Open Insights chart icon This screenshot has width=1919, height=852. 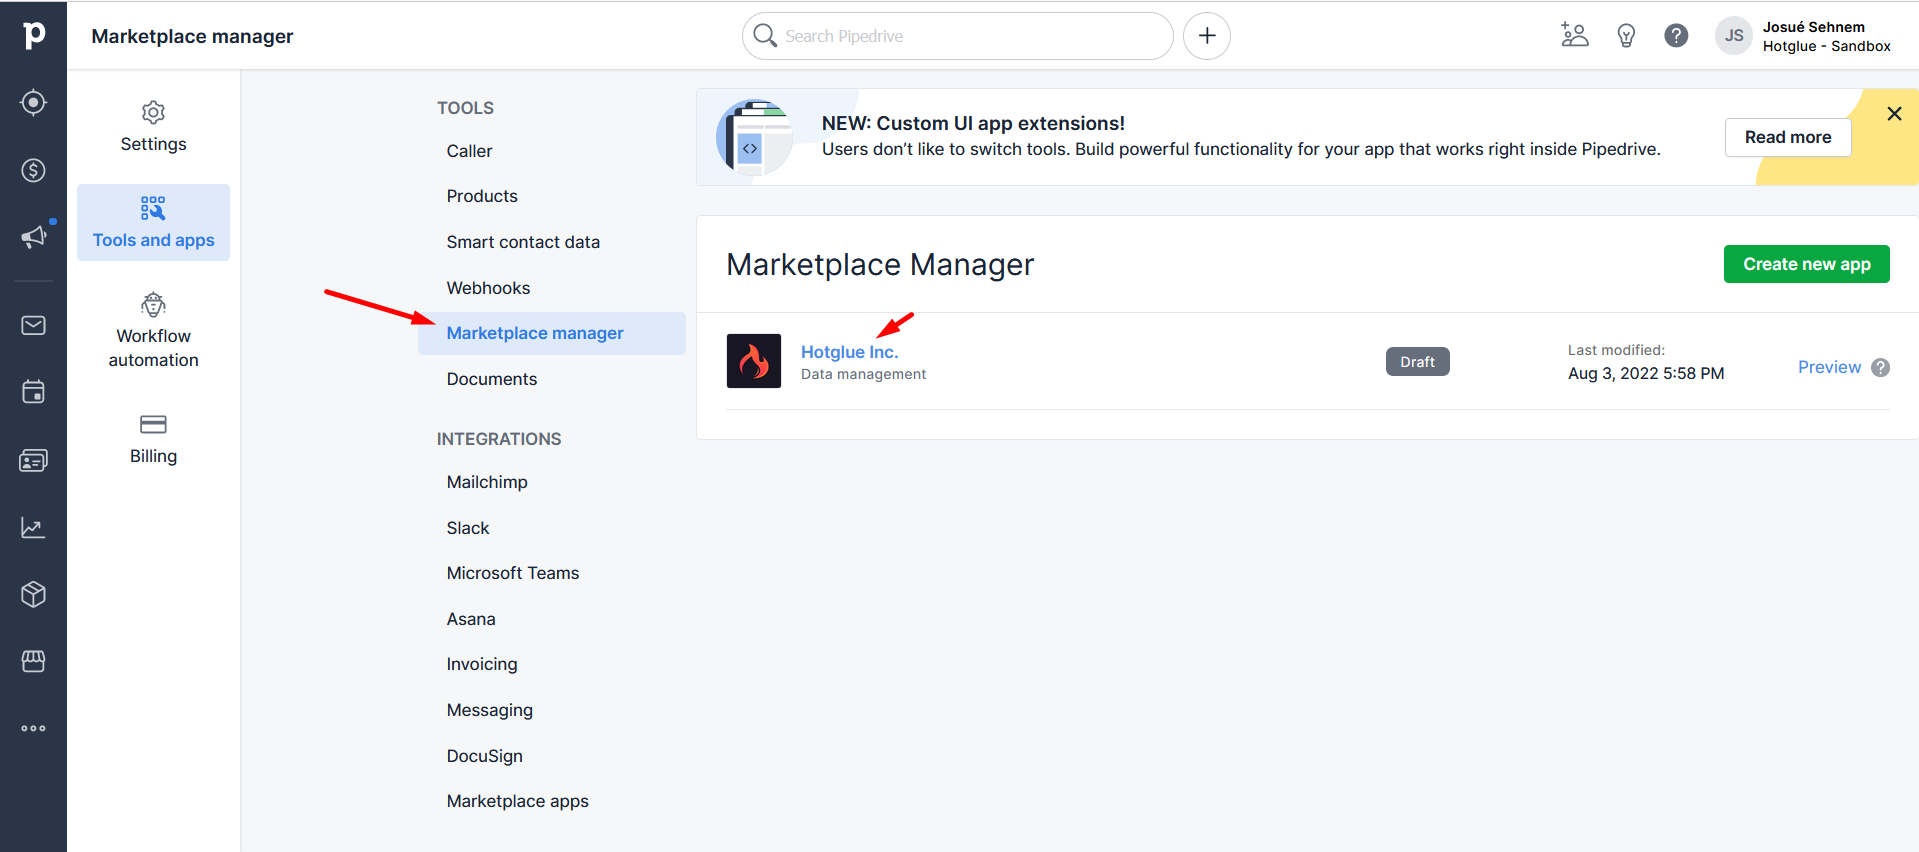(x=34, y=527)
